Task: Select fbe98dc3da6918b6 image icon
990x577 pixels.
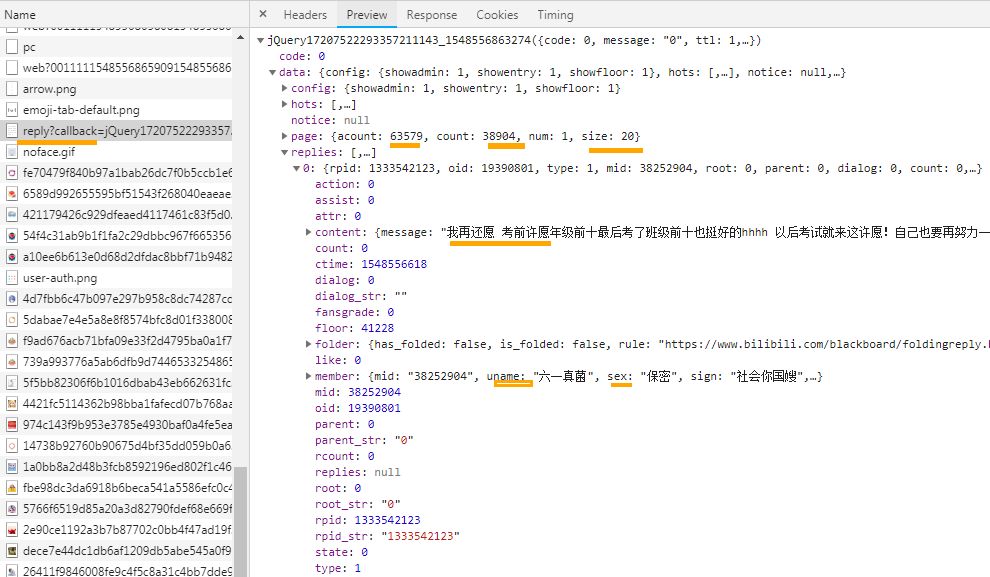Action: (x=11, y=488)
